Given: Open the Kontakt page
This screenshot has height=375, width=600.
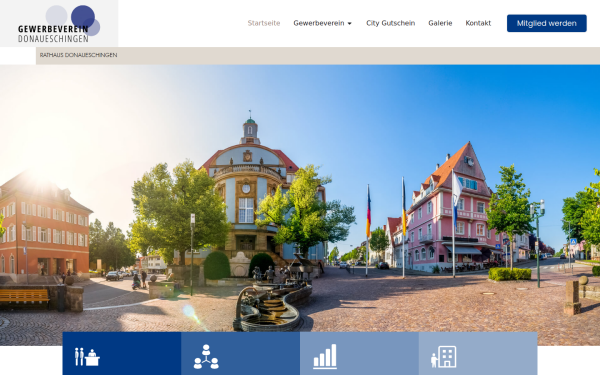Looking at the screenshot, I should coord(478,23).
